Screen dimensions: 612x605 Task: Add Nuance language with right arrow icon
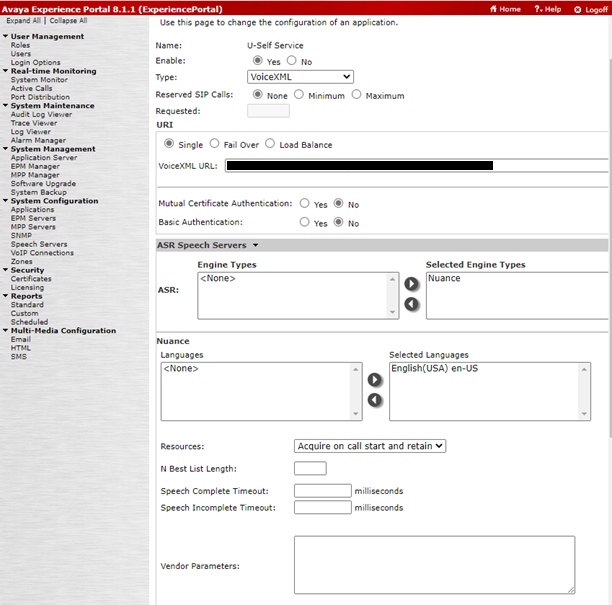375,379
